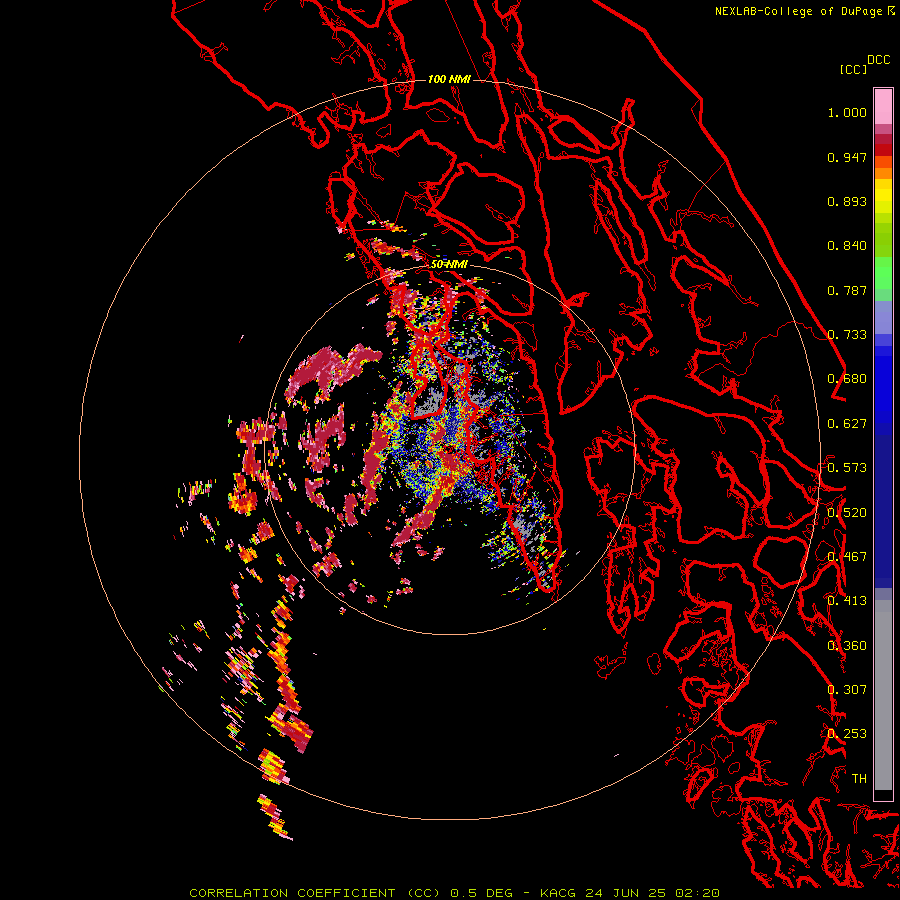900x900 pixels.
Task: Click the TH threshold label
Action: click(x=859, y=779)
